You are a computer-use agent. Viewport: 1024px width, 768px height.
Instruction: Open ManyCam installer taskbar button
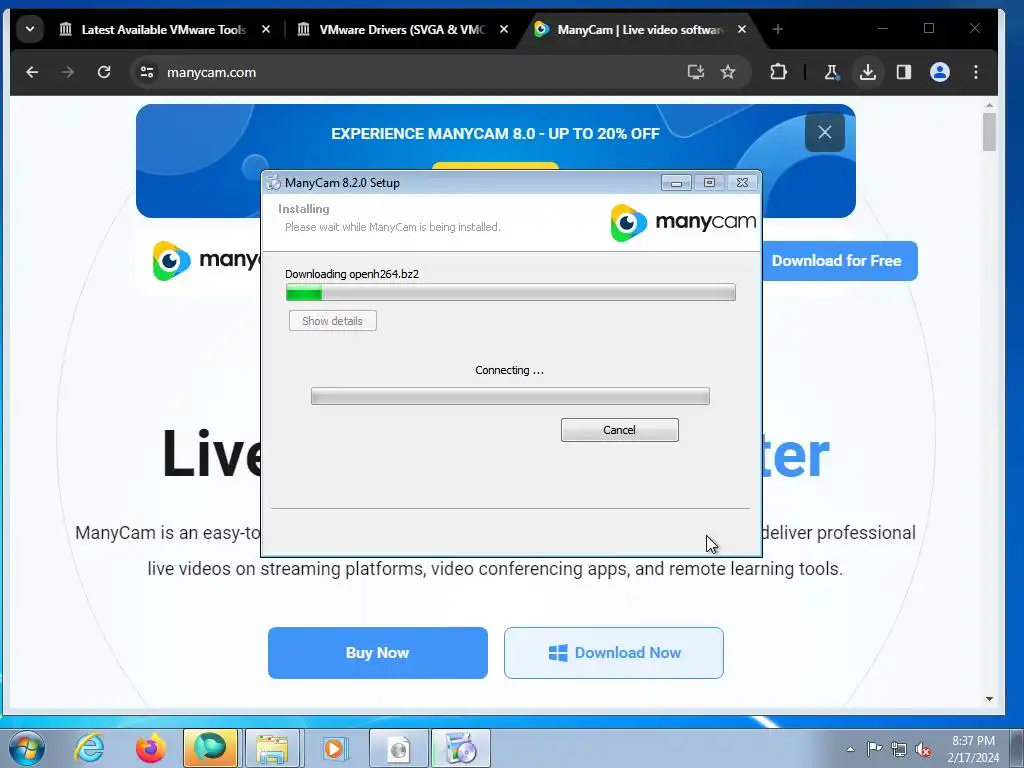tap(461, 748)
